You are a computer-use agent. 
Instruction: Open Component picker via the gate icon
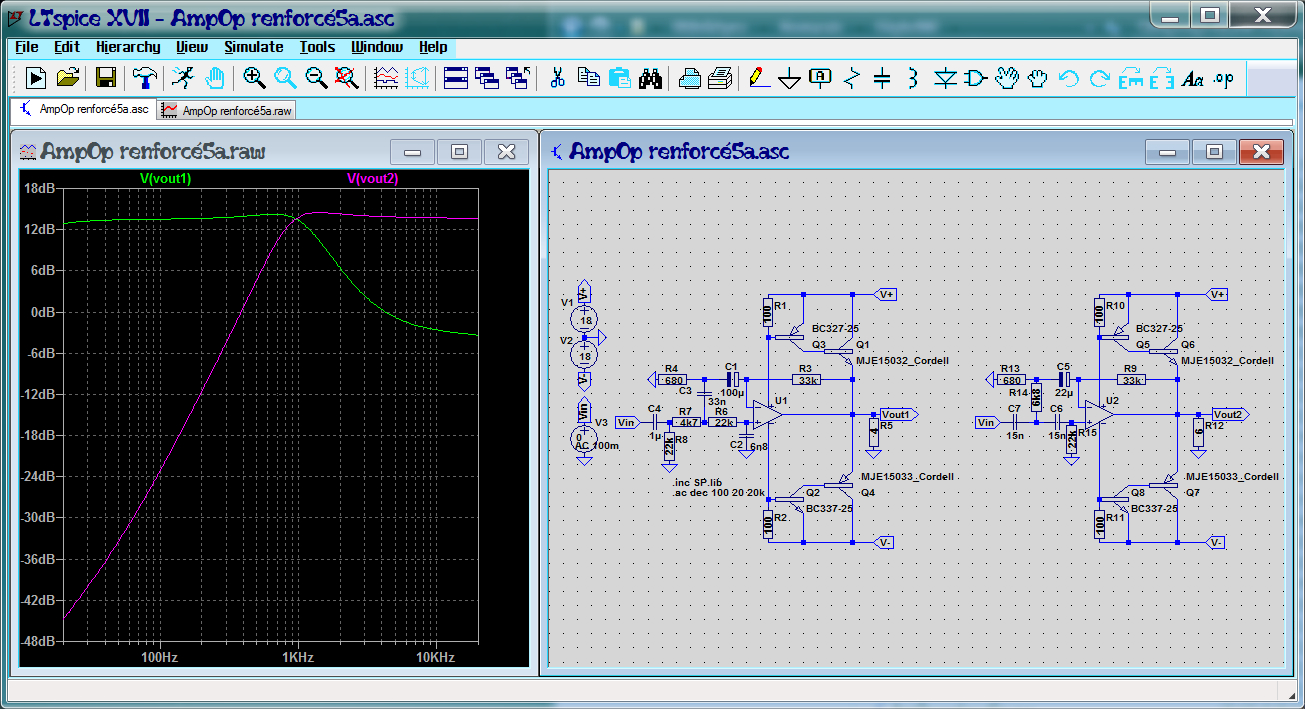coord(976,78)
